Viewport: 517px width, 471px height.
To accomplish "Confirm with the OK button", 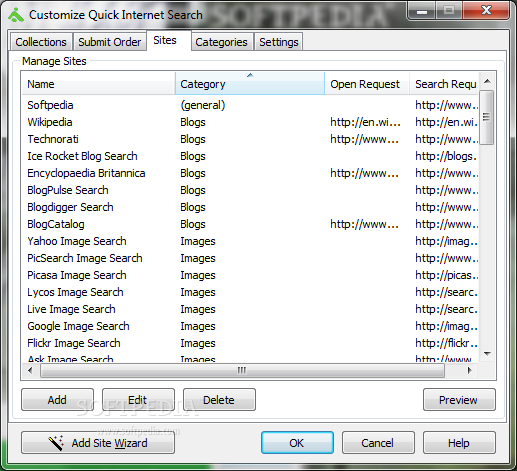I will coord(297,443).
